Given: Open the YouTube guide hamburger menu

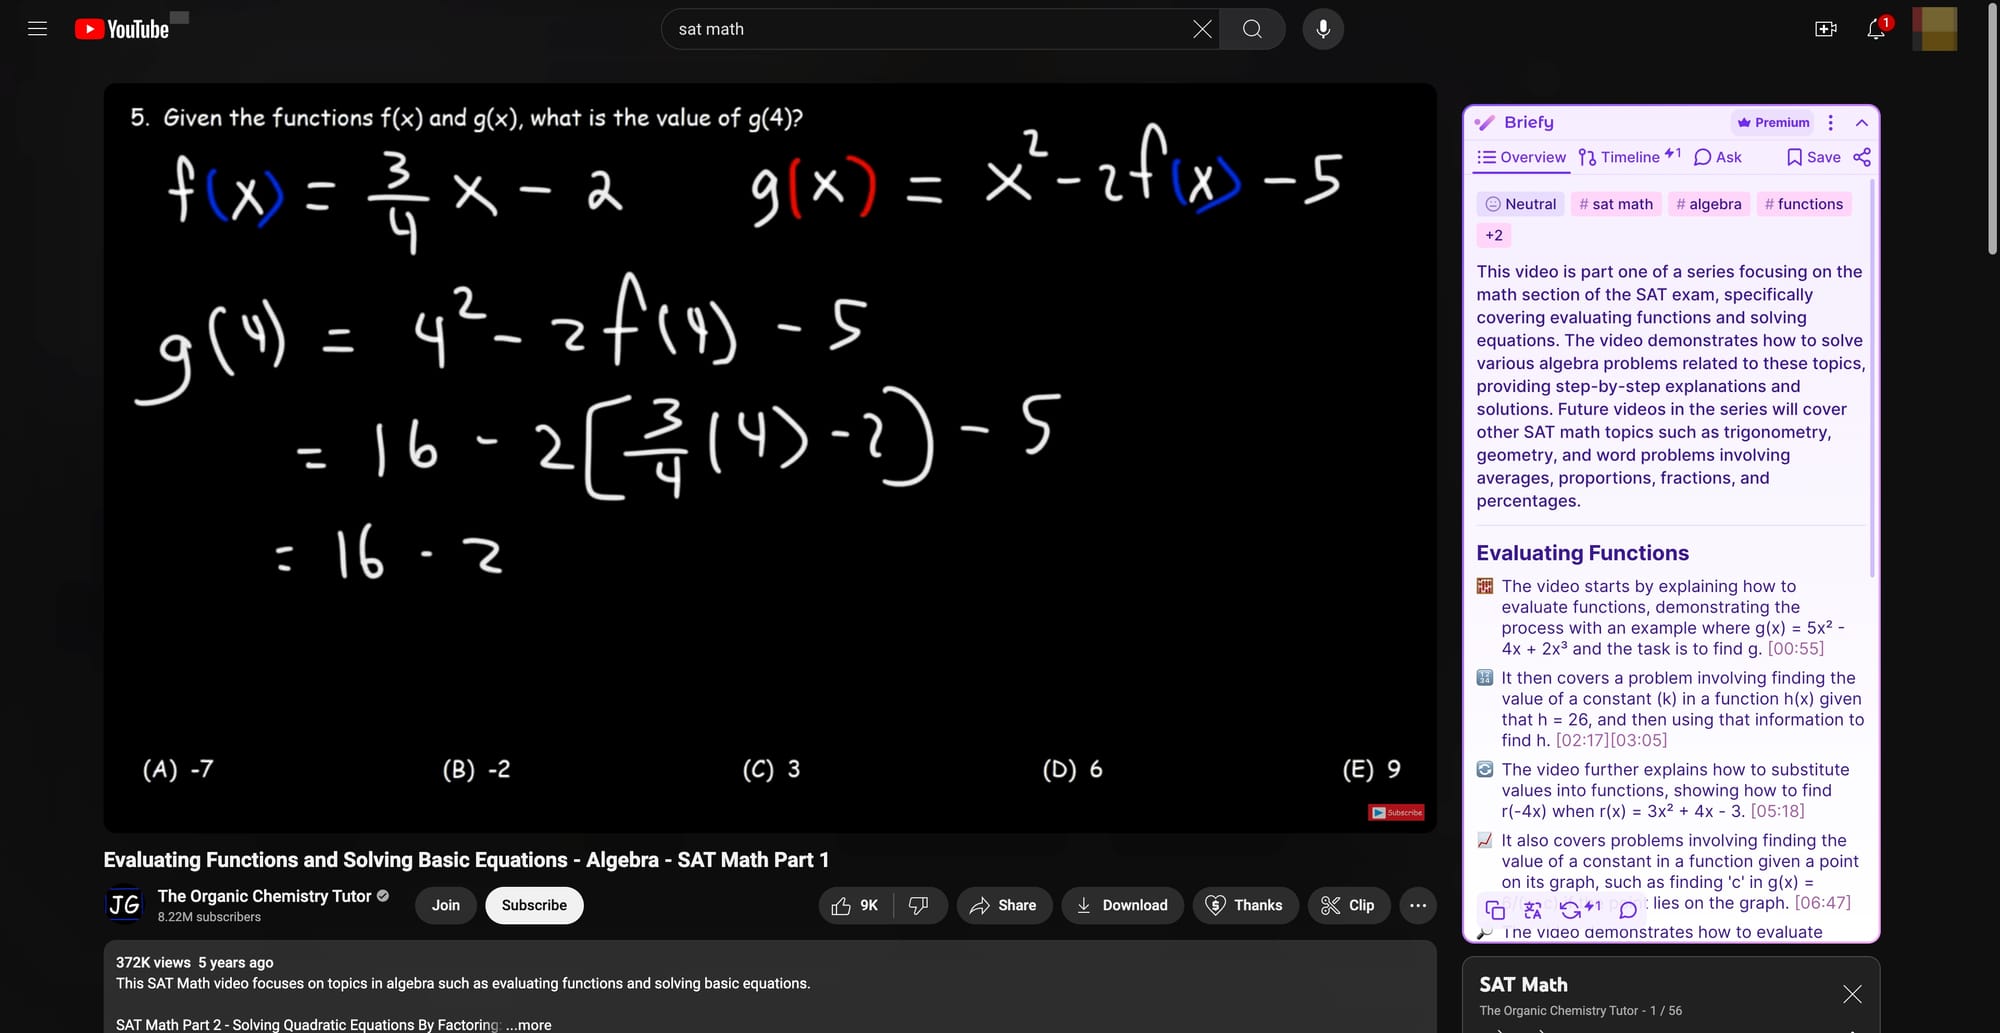Looking at the screenshot, I should click(x=37, y=29).
